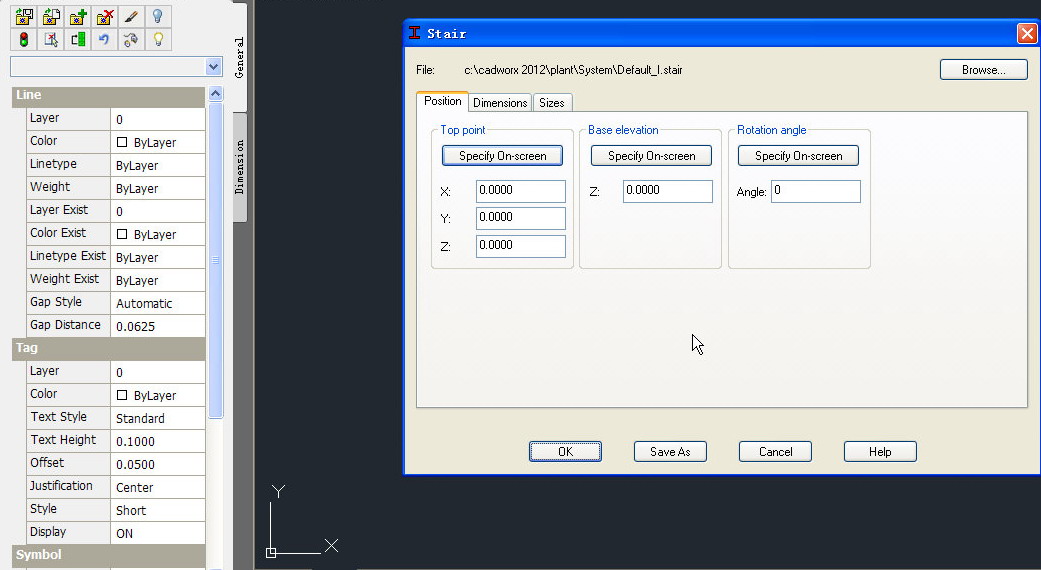Screen dimensions: 1041x570
Task: Click the folder icon with red X
Action: click(x=104, y=17)
